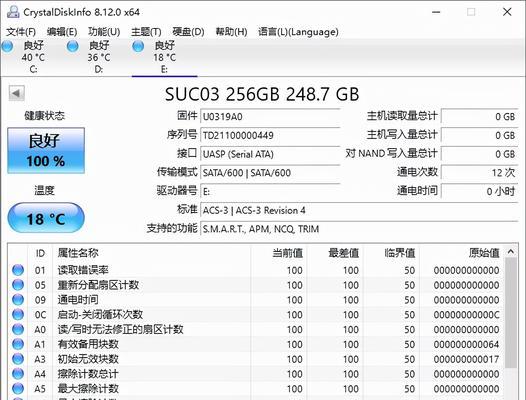
Task: Click the 18 °C temperature button
Action: 46,218
